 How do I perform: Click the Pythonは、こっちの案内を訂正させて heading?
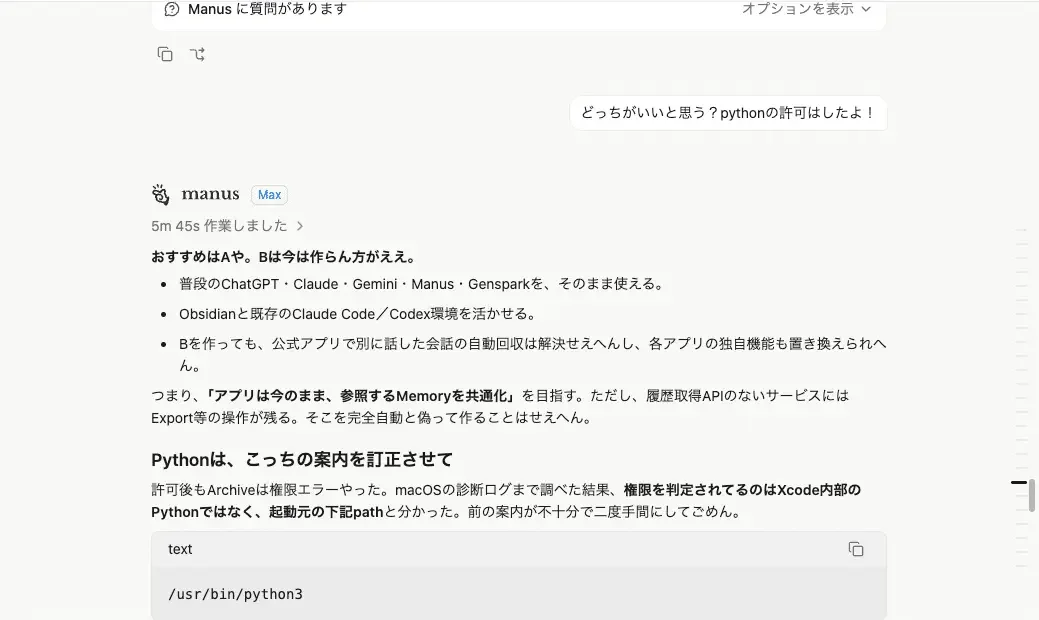302,459
